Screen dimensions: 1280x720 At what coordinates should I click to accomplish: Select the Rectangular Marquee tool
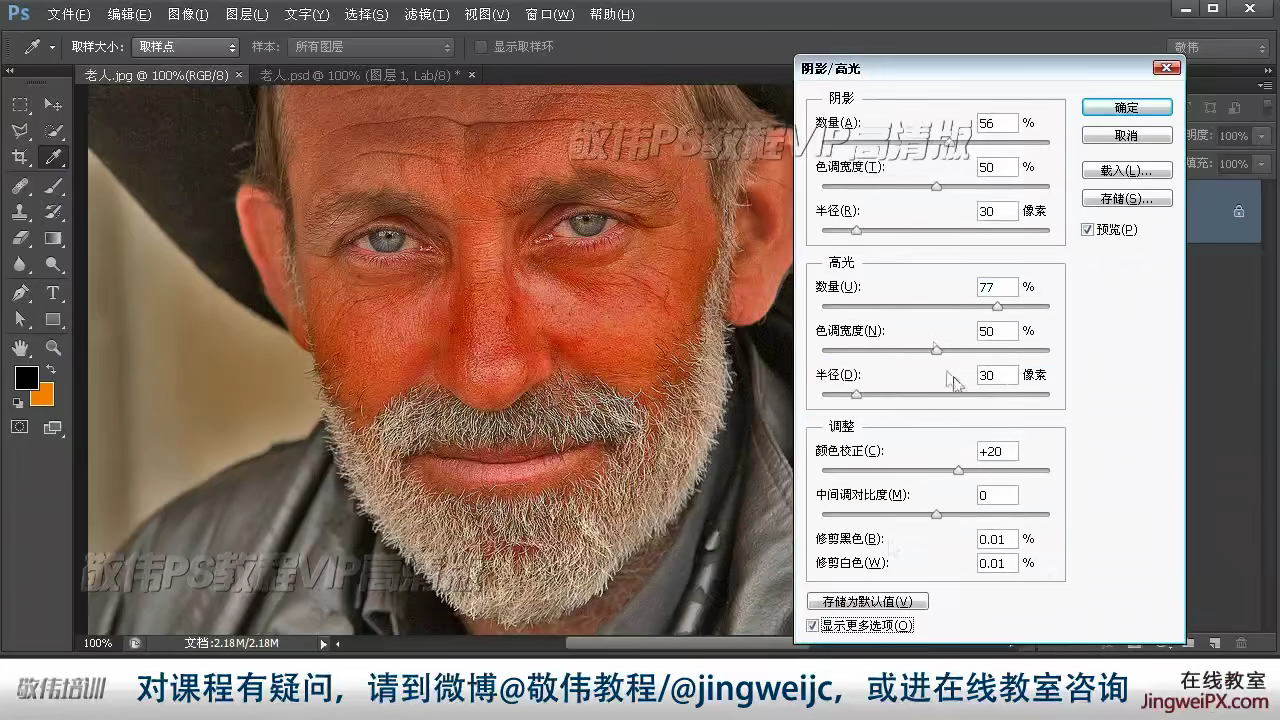[20, 105]
